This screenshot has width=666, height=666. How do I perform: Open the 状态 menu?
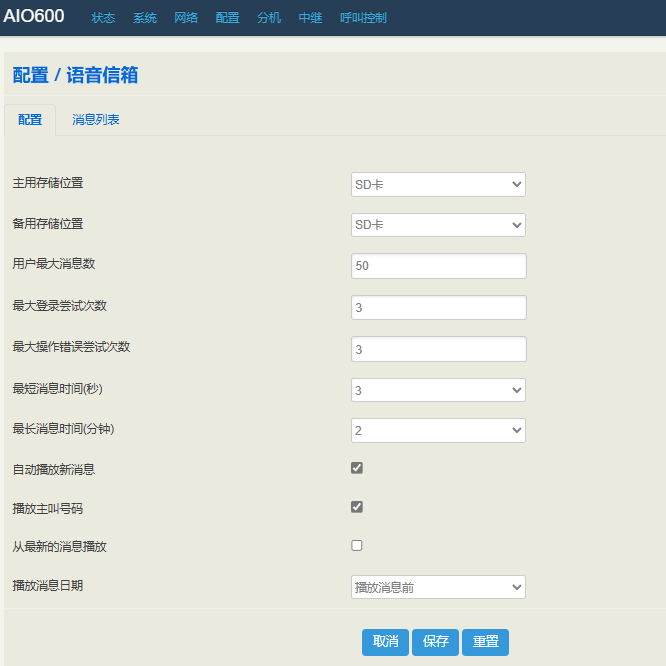coord(103,18)
